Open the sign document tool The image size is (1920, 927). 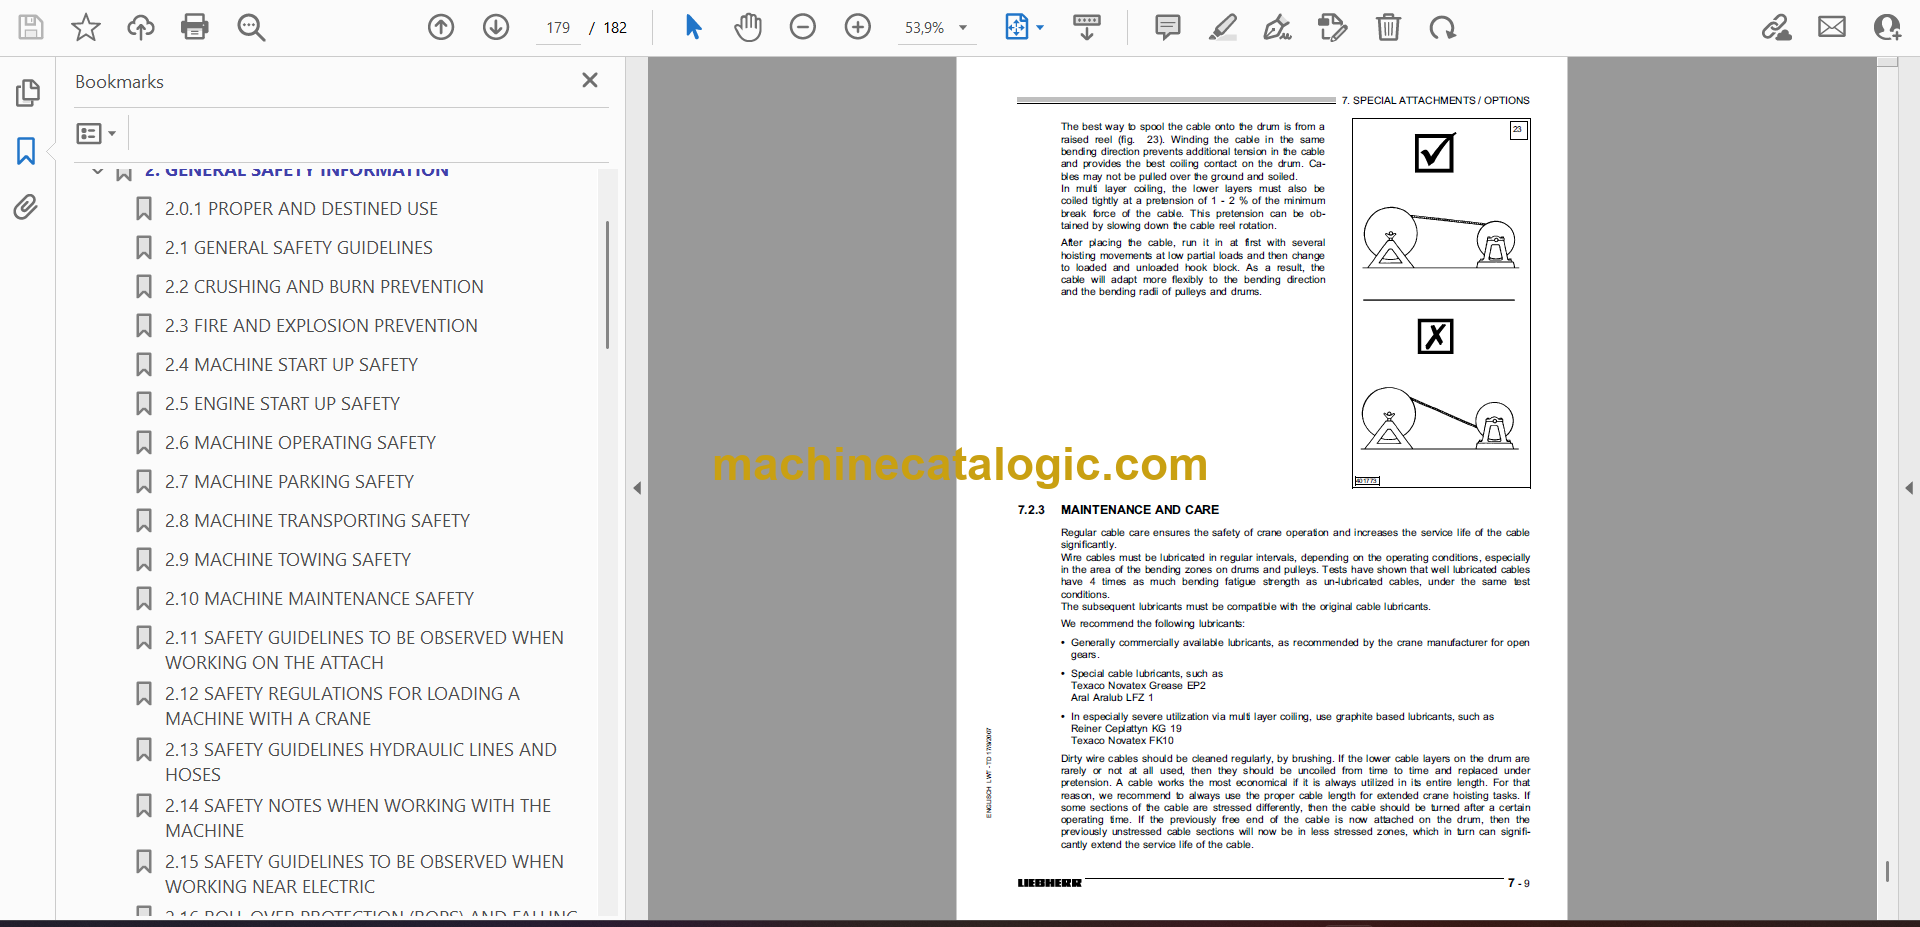(x=1277, y=27)
